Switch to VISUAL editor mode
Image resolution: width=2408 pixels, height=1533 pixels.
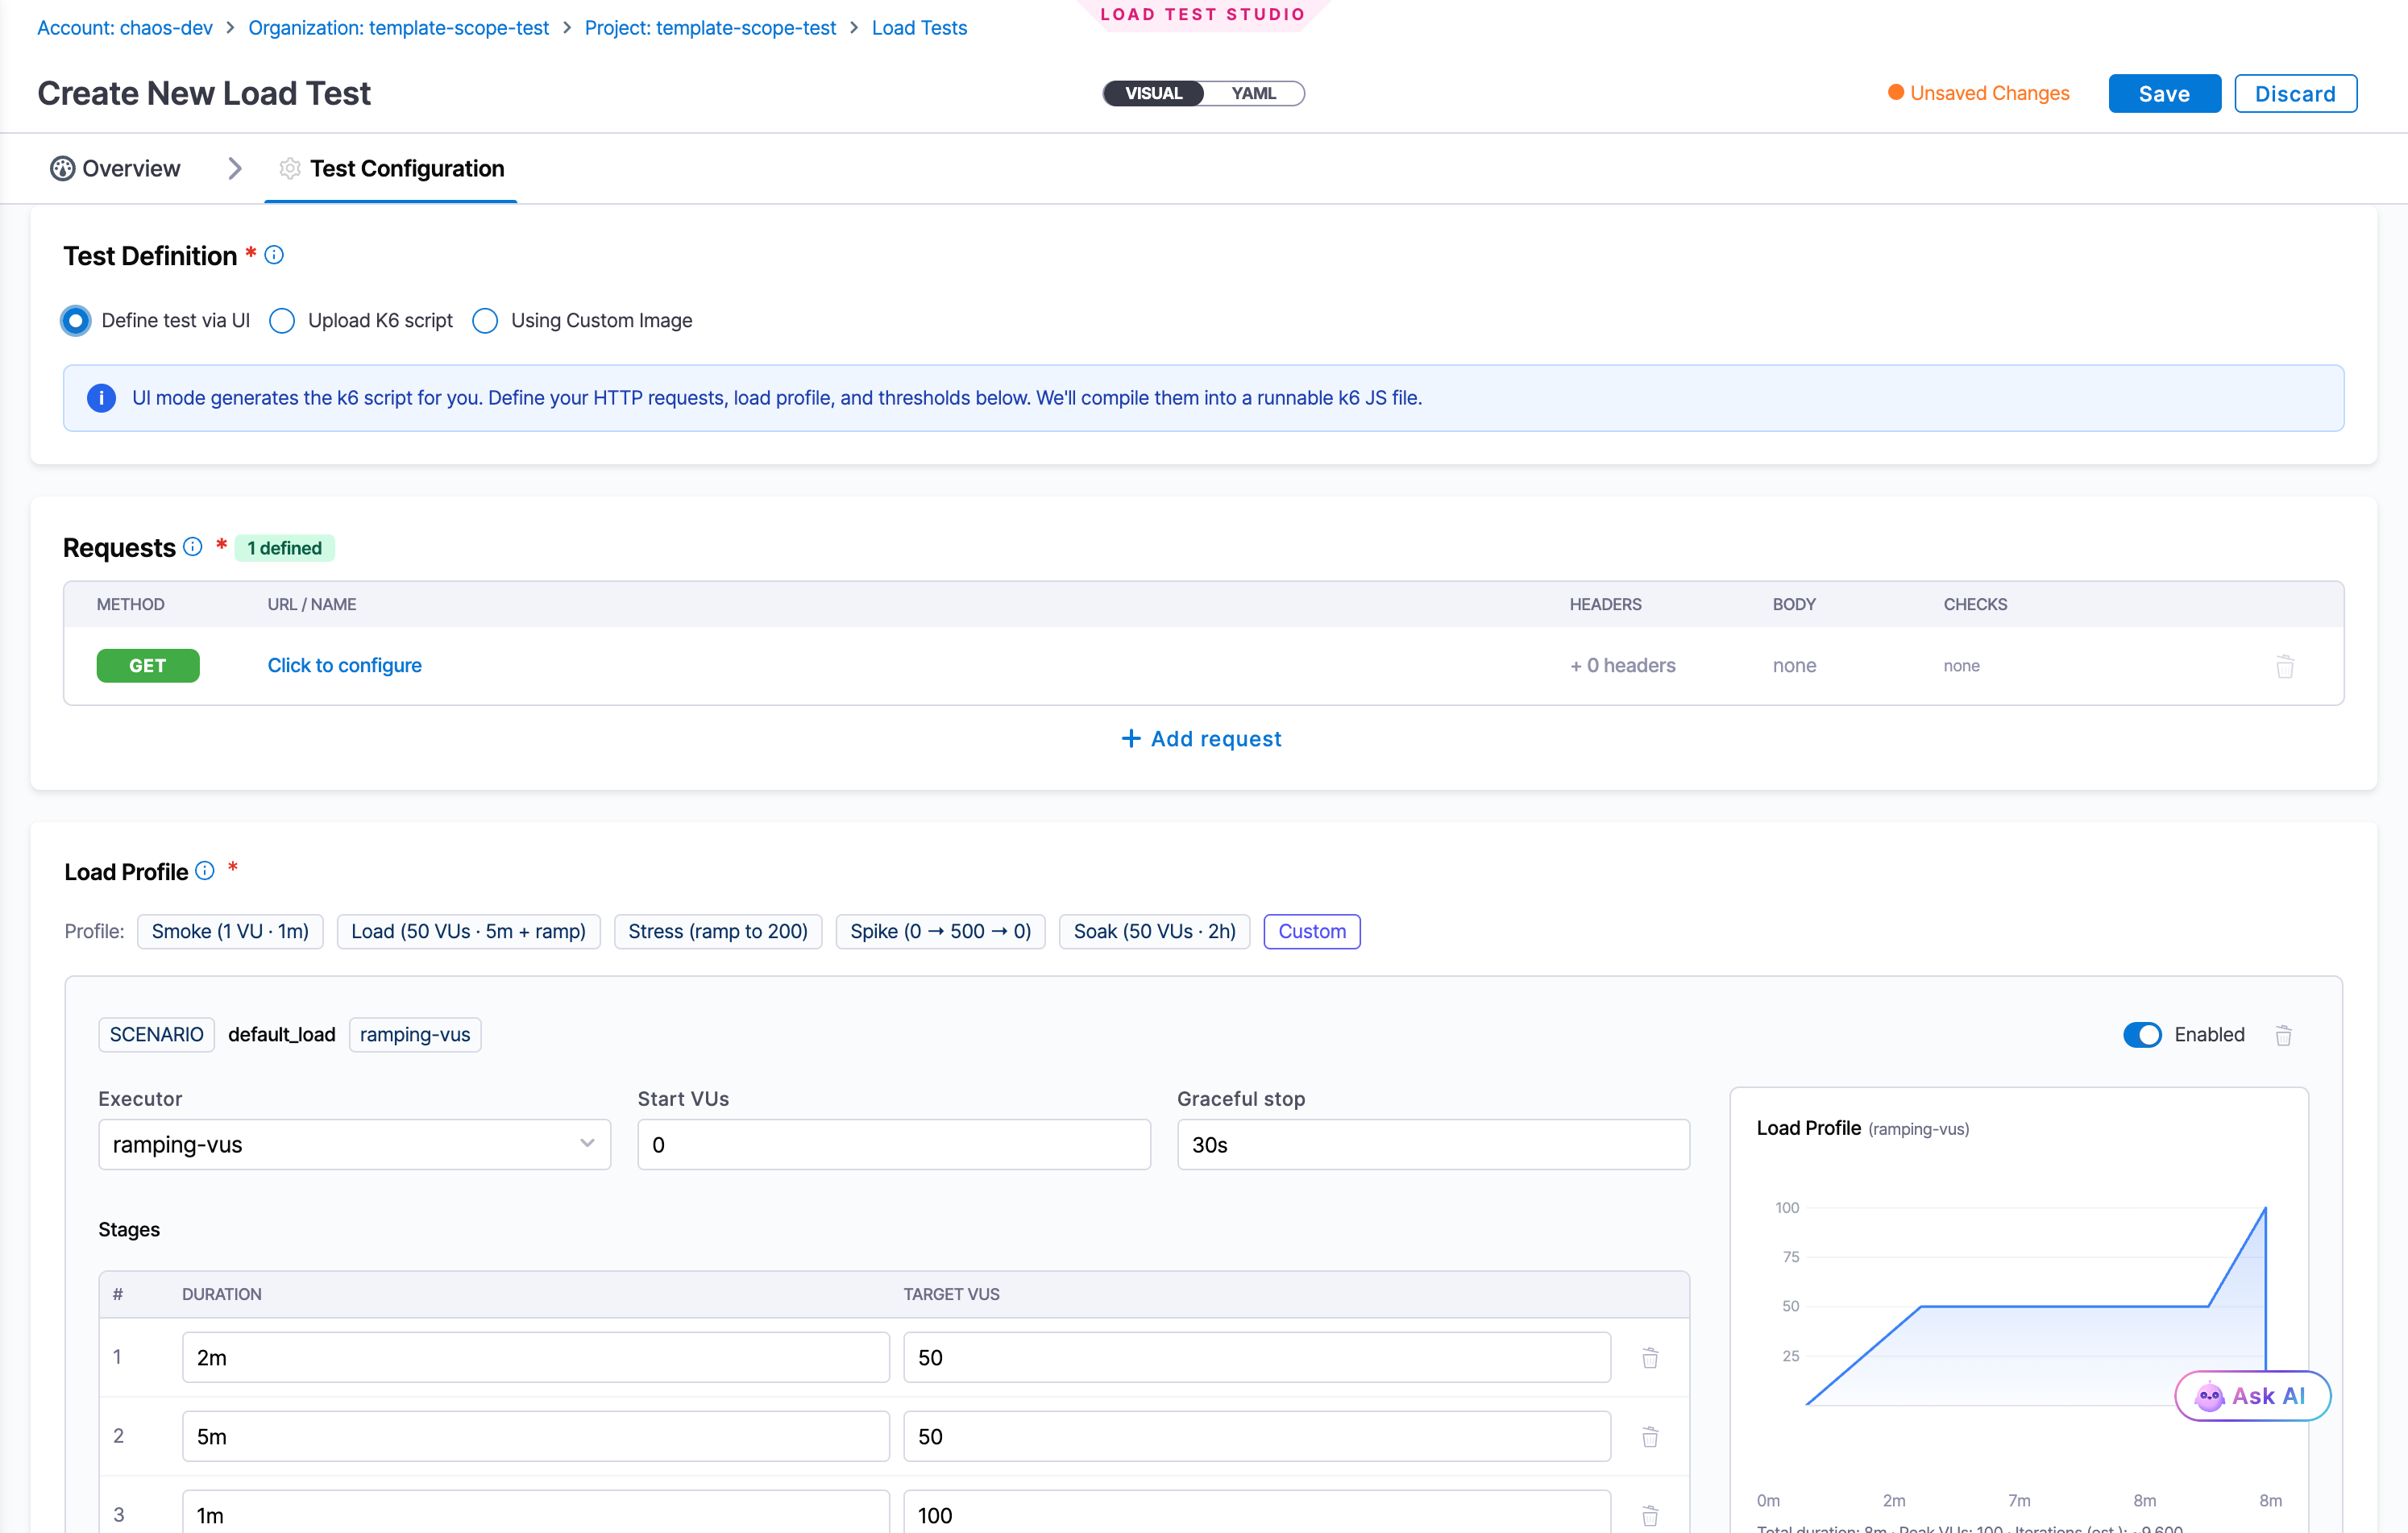1153,93
